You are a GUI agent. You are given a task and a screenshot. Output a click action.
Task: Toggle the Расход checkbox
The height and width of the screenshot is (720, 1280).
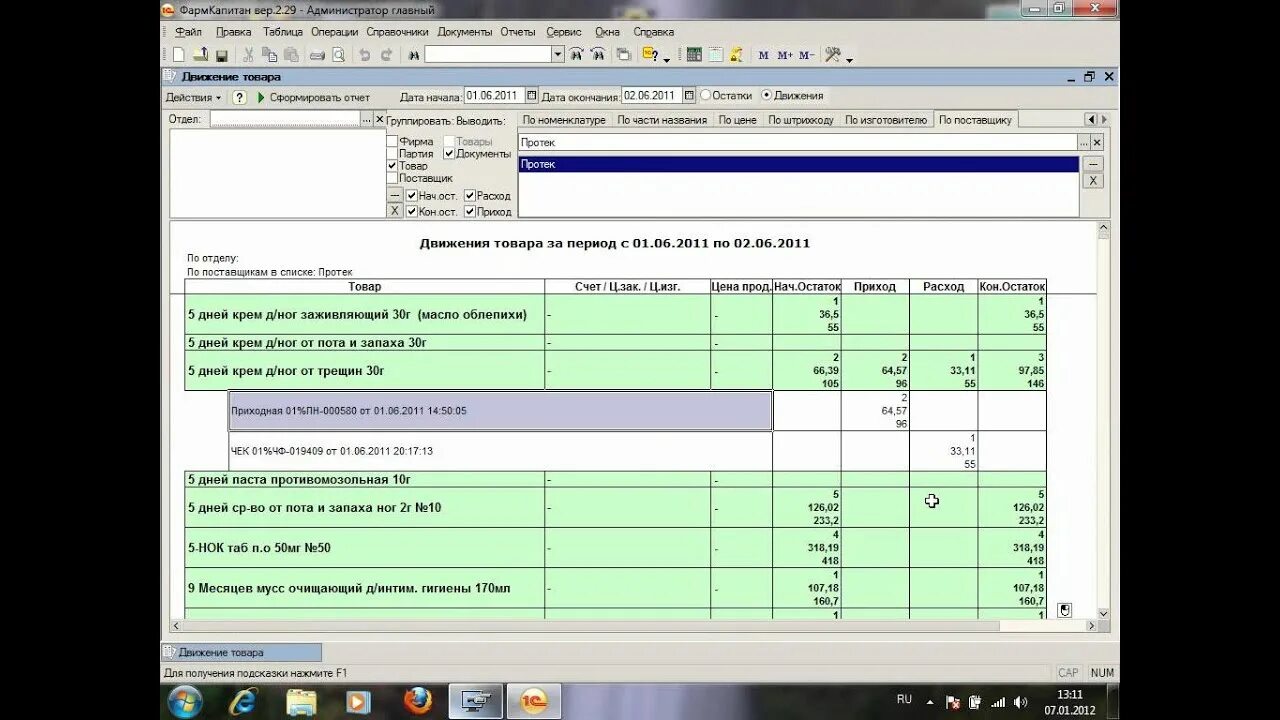click(x=470, y=196)
